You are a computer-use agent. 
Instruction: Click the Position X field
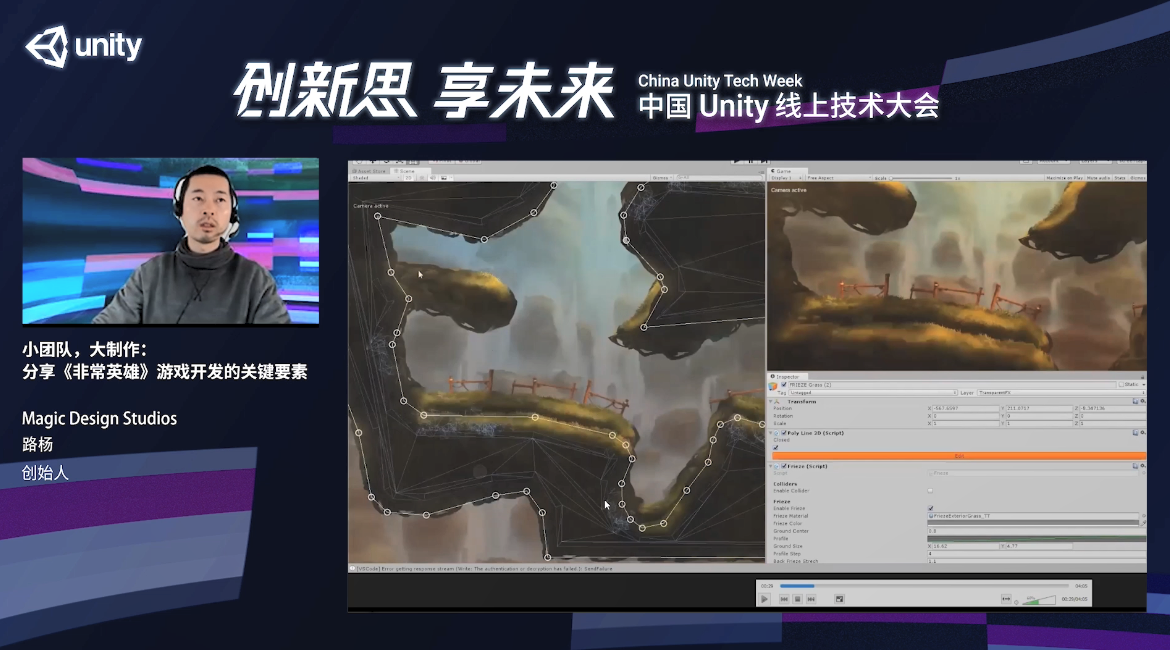966,408
